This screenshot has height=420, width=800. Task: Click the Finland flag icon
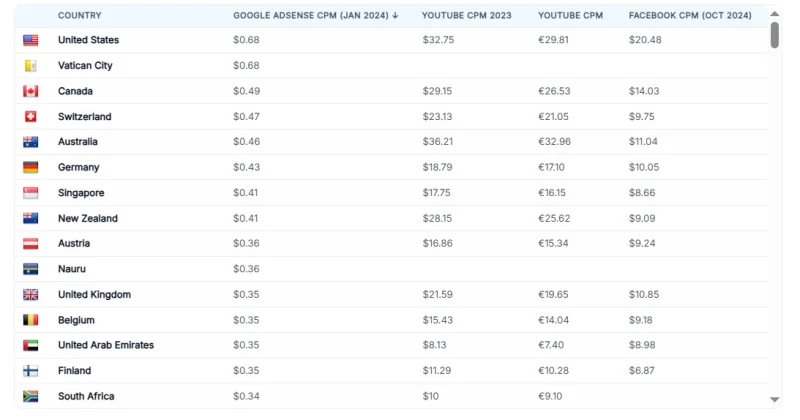click(31, 371)
